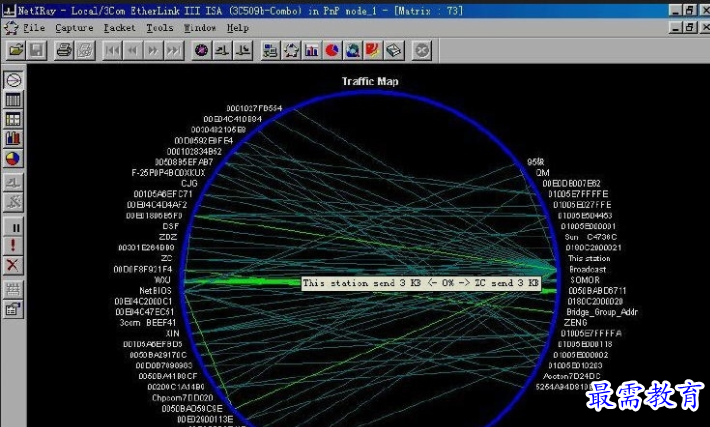
Task: Click the red X reset sidebar icon
Action: 14,265
